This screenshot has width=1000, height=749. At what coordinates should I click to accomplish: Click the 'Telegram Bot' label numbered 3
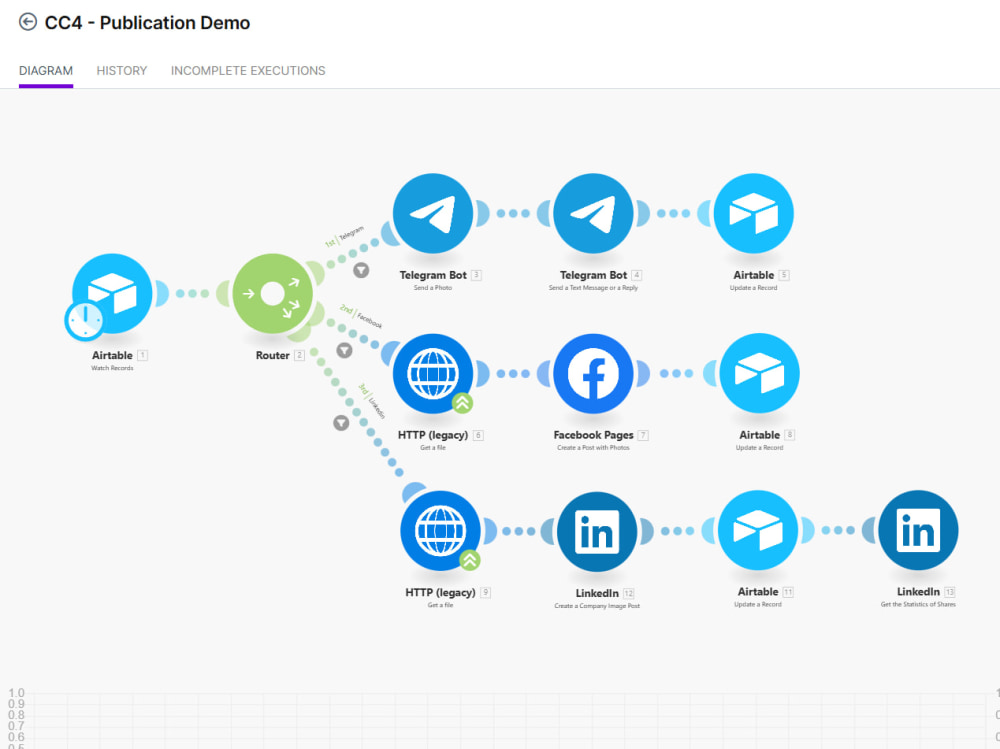pyautogui.click(x=433, y=275)
